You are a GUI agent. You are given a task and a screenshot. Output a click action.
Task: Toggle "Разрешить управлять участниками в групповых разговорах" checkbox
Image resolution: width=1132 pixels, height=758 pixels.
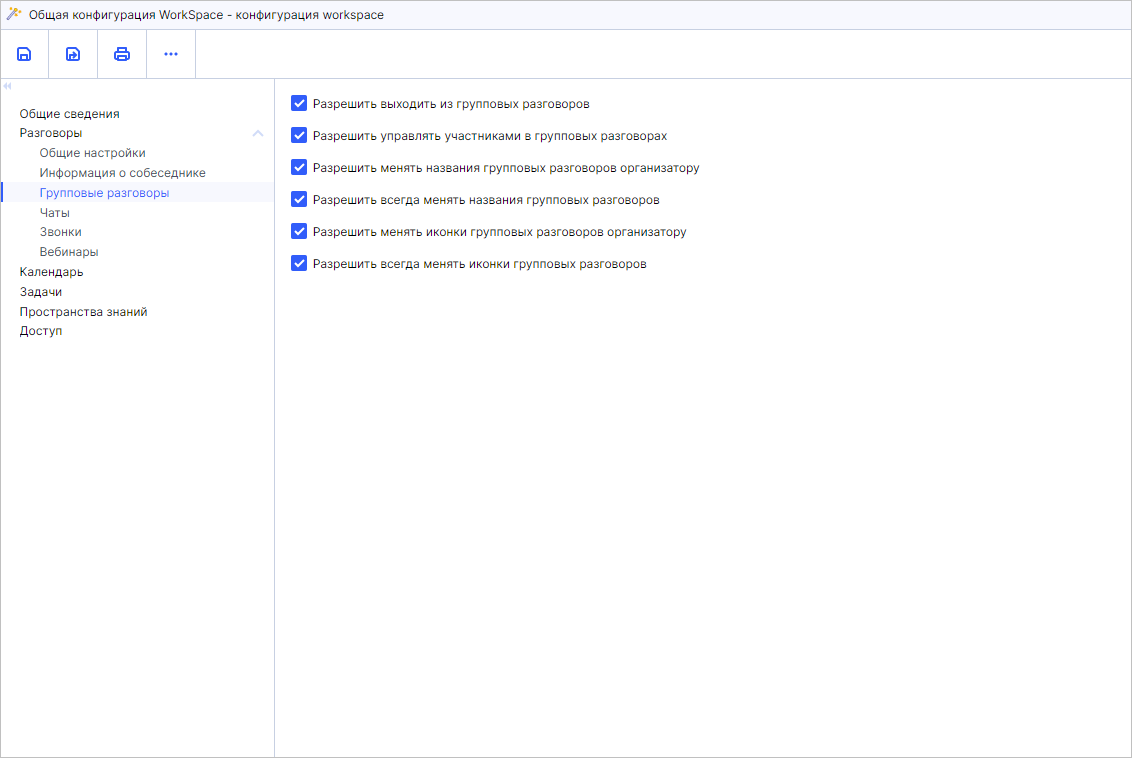(299, 135)
